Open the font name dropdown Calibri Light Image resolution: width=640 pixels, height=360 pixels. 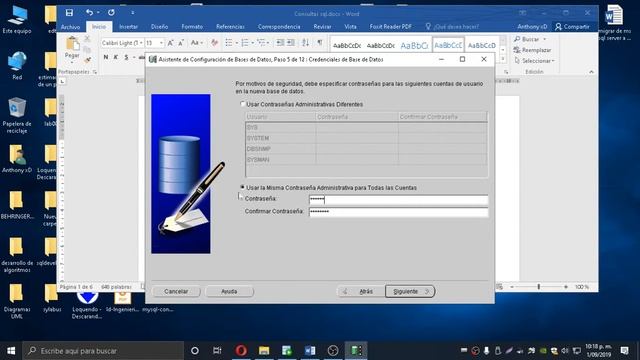141,43
